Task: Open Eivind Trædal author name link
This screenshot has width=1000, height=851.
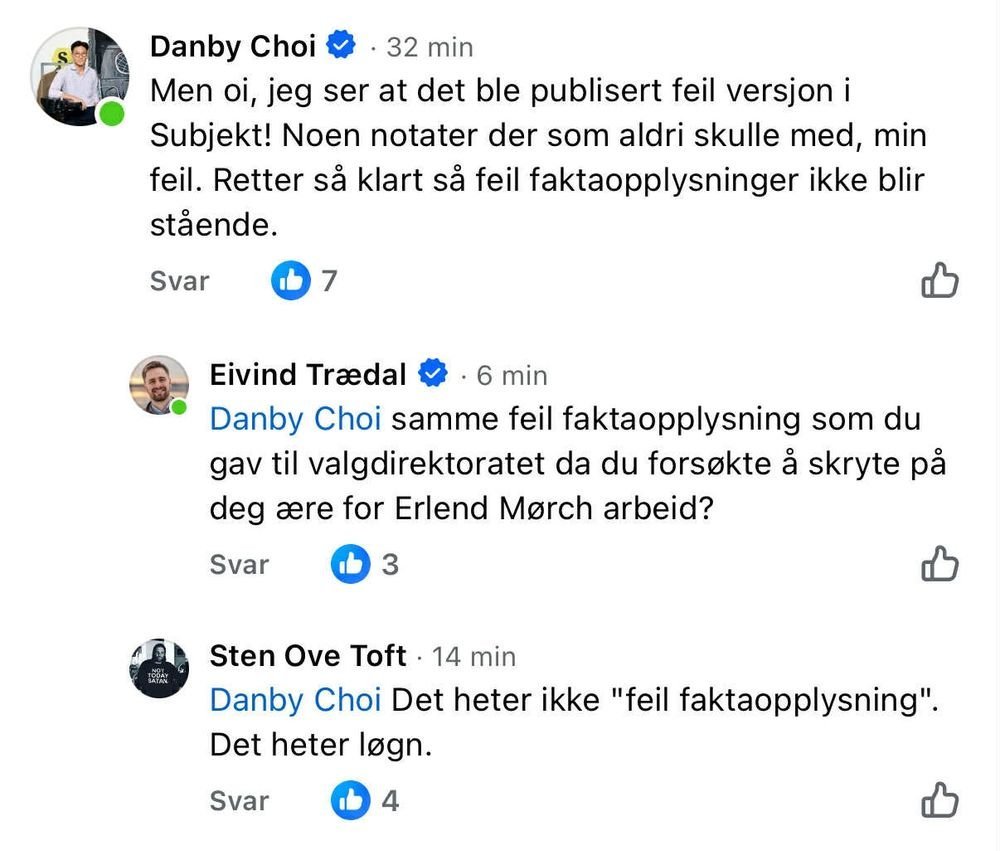Action: [308, 375]
